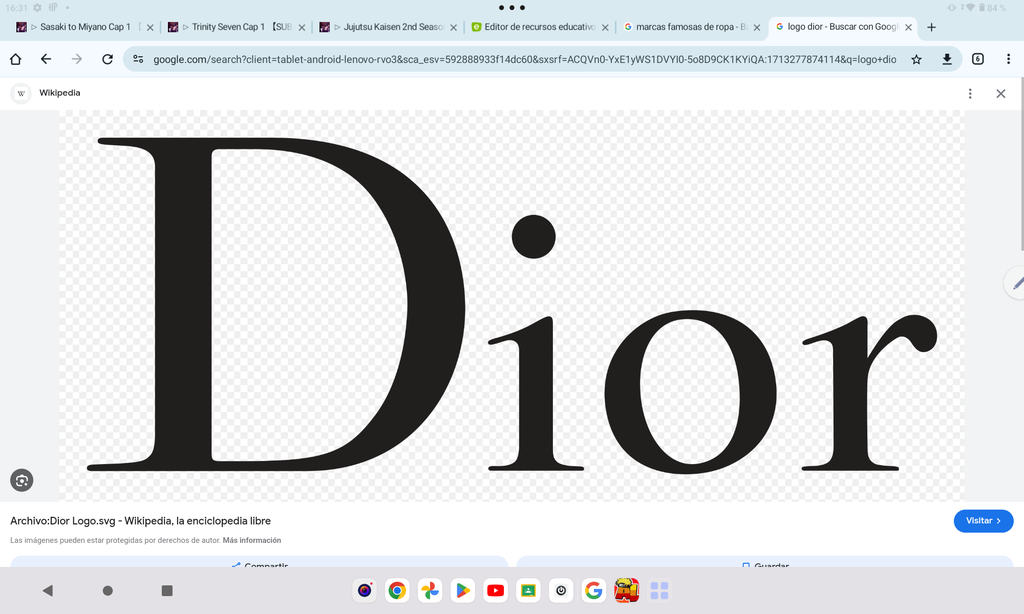This screenshot has width=1024, height=614.
Task: Close the image preview panel
Action: [1000, 93]
